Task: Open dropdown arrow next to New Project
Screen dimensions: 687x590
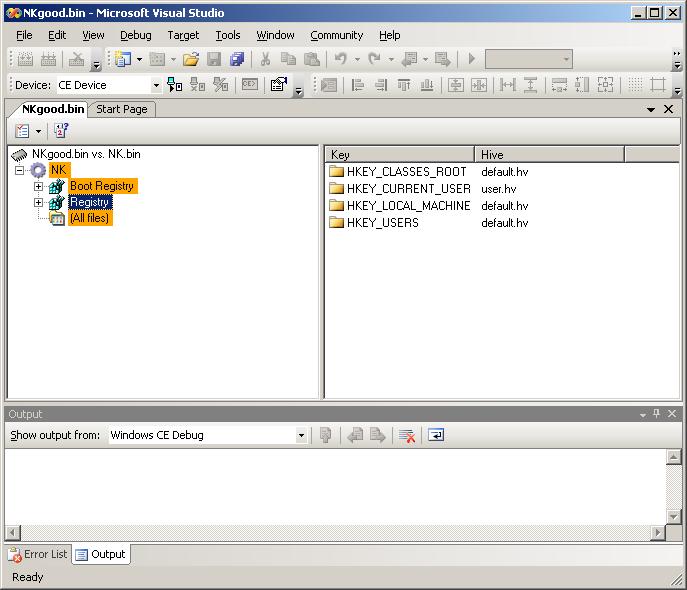Action: click(139, 59)
